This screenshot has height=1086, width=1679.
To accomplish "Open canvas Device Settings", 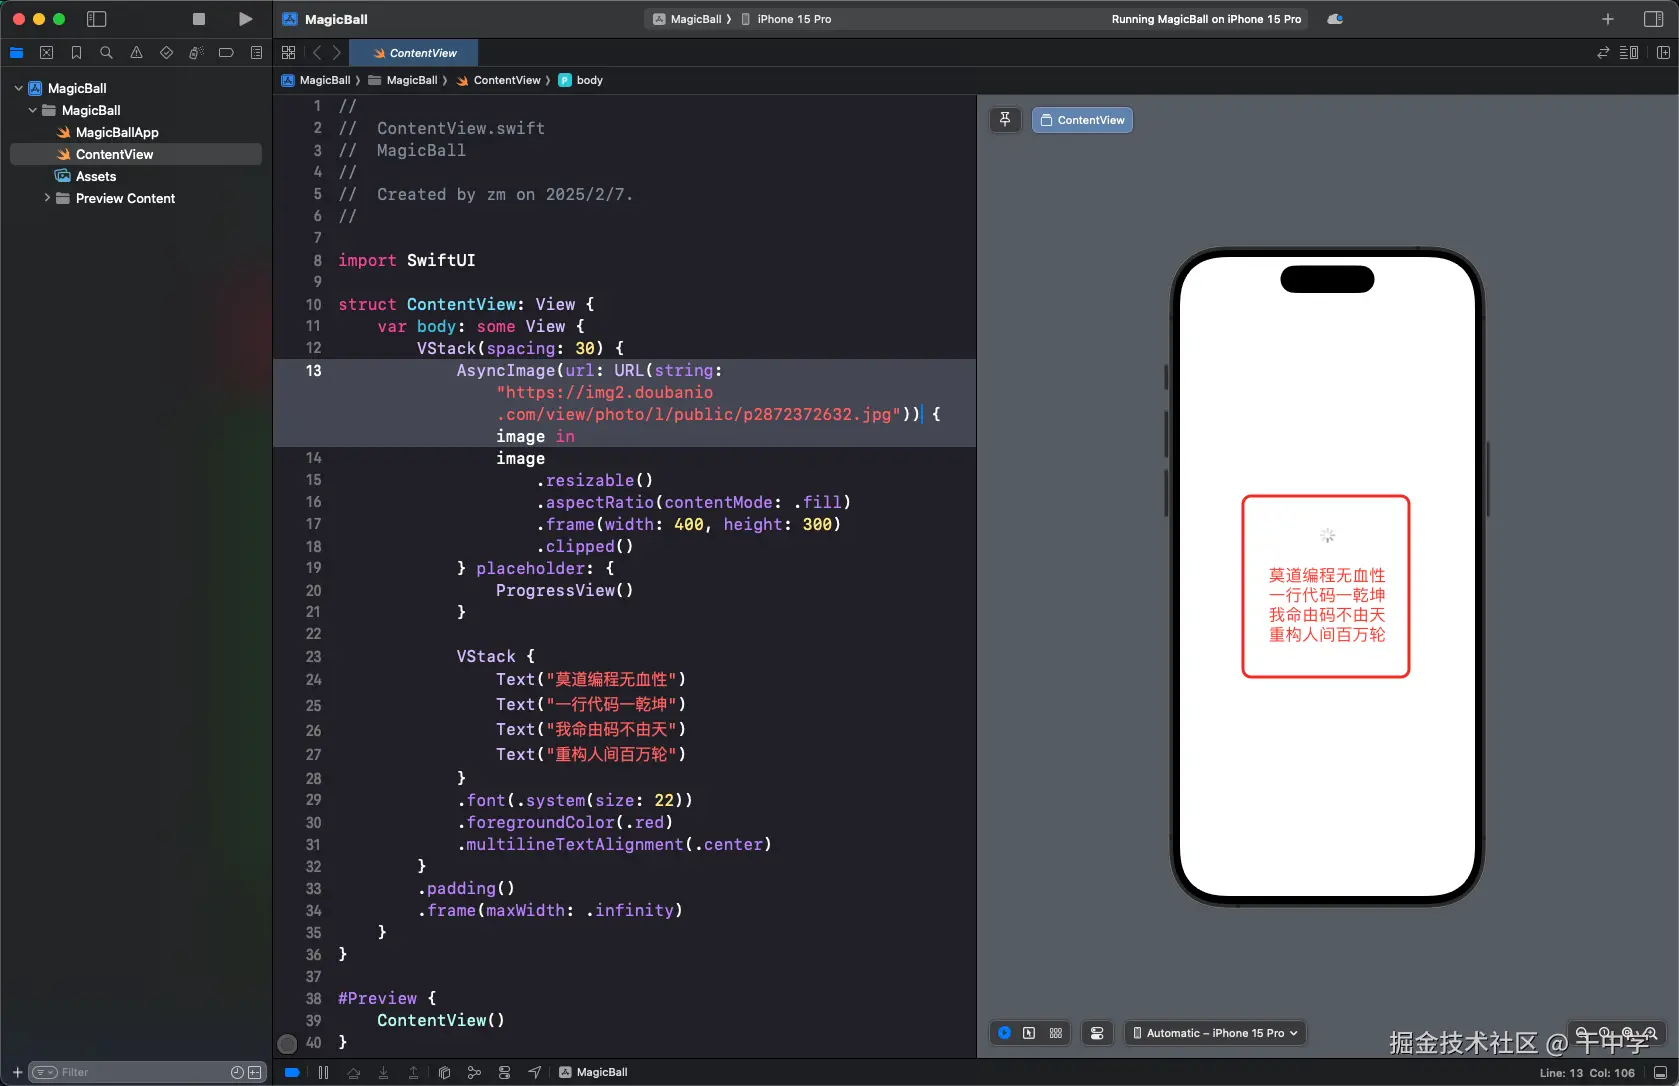I will (x=1097, y=1033).
